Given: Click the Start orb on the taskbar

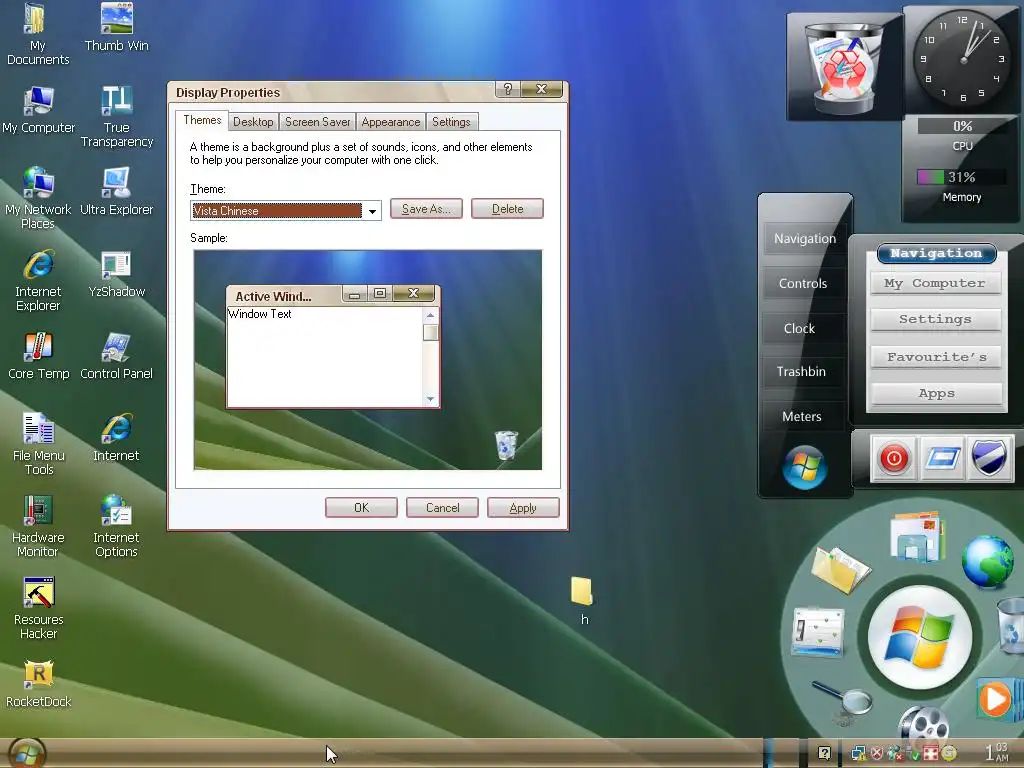Looking at the screenshot, I should pos(27,754).
